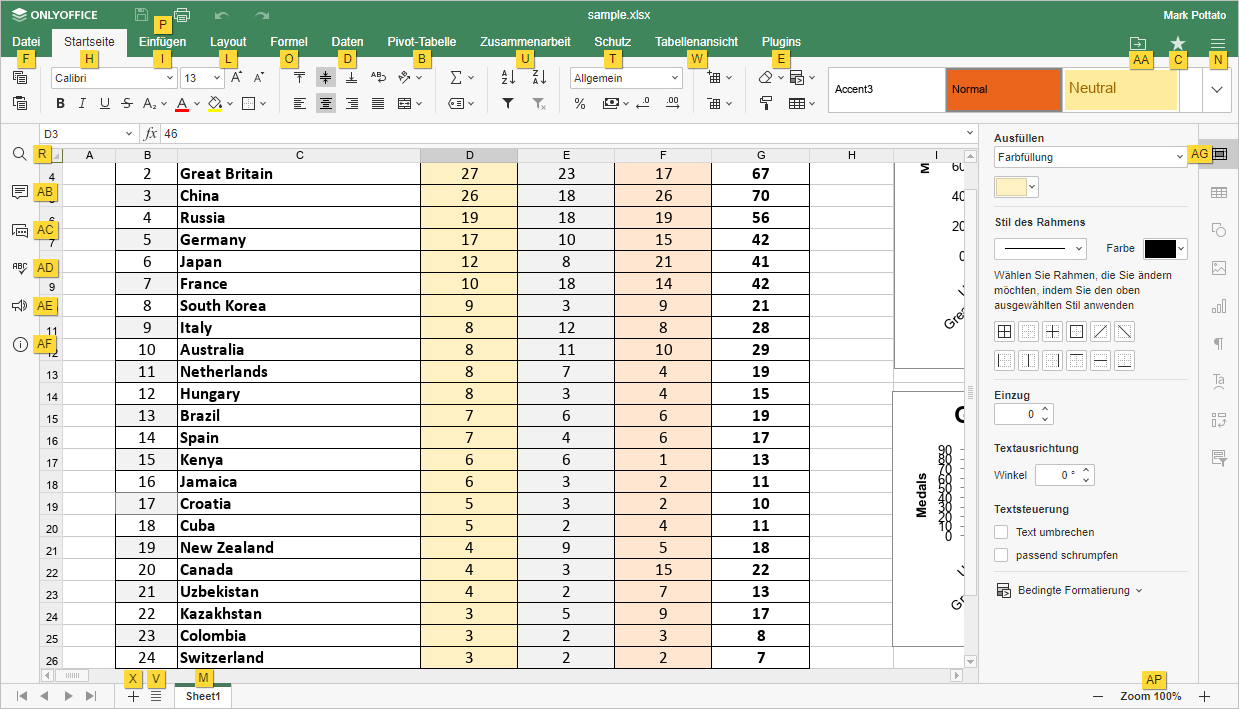Click 'Bedingte Formatierung' in the right panel
This screenshot has width=1239, height=709.
pos(1073,591)
